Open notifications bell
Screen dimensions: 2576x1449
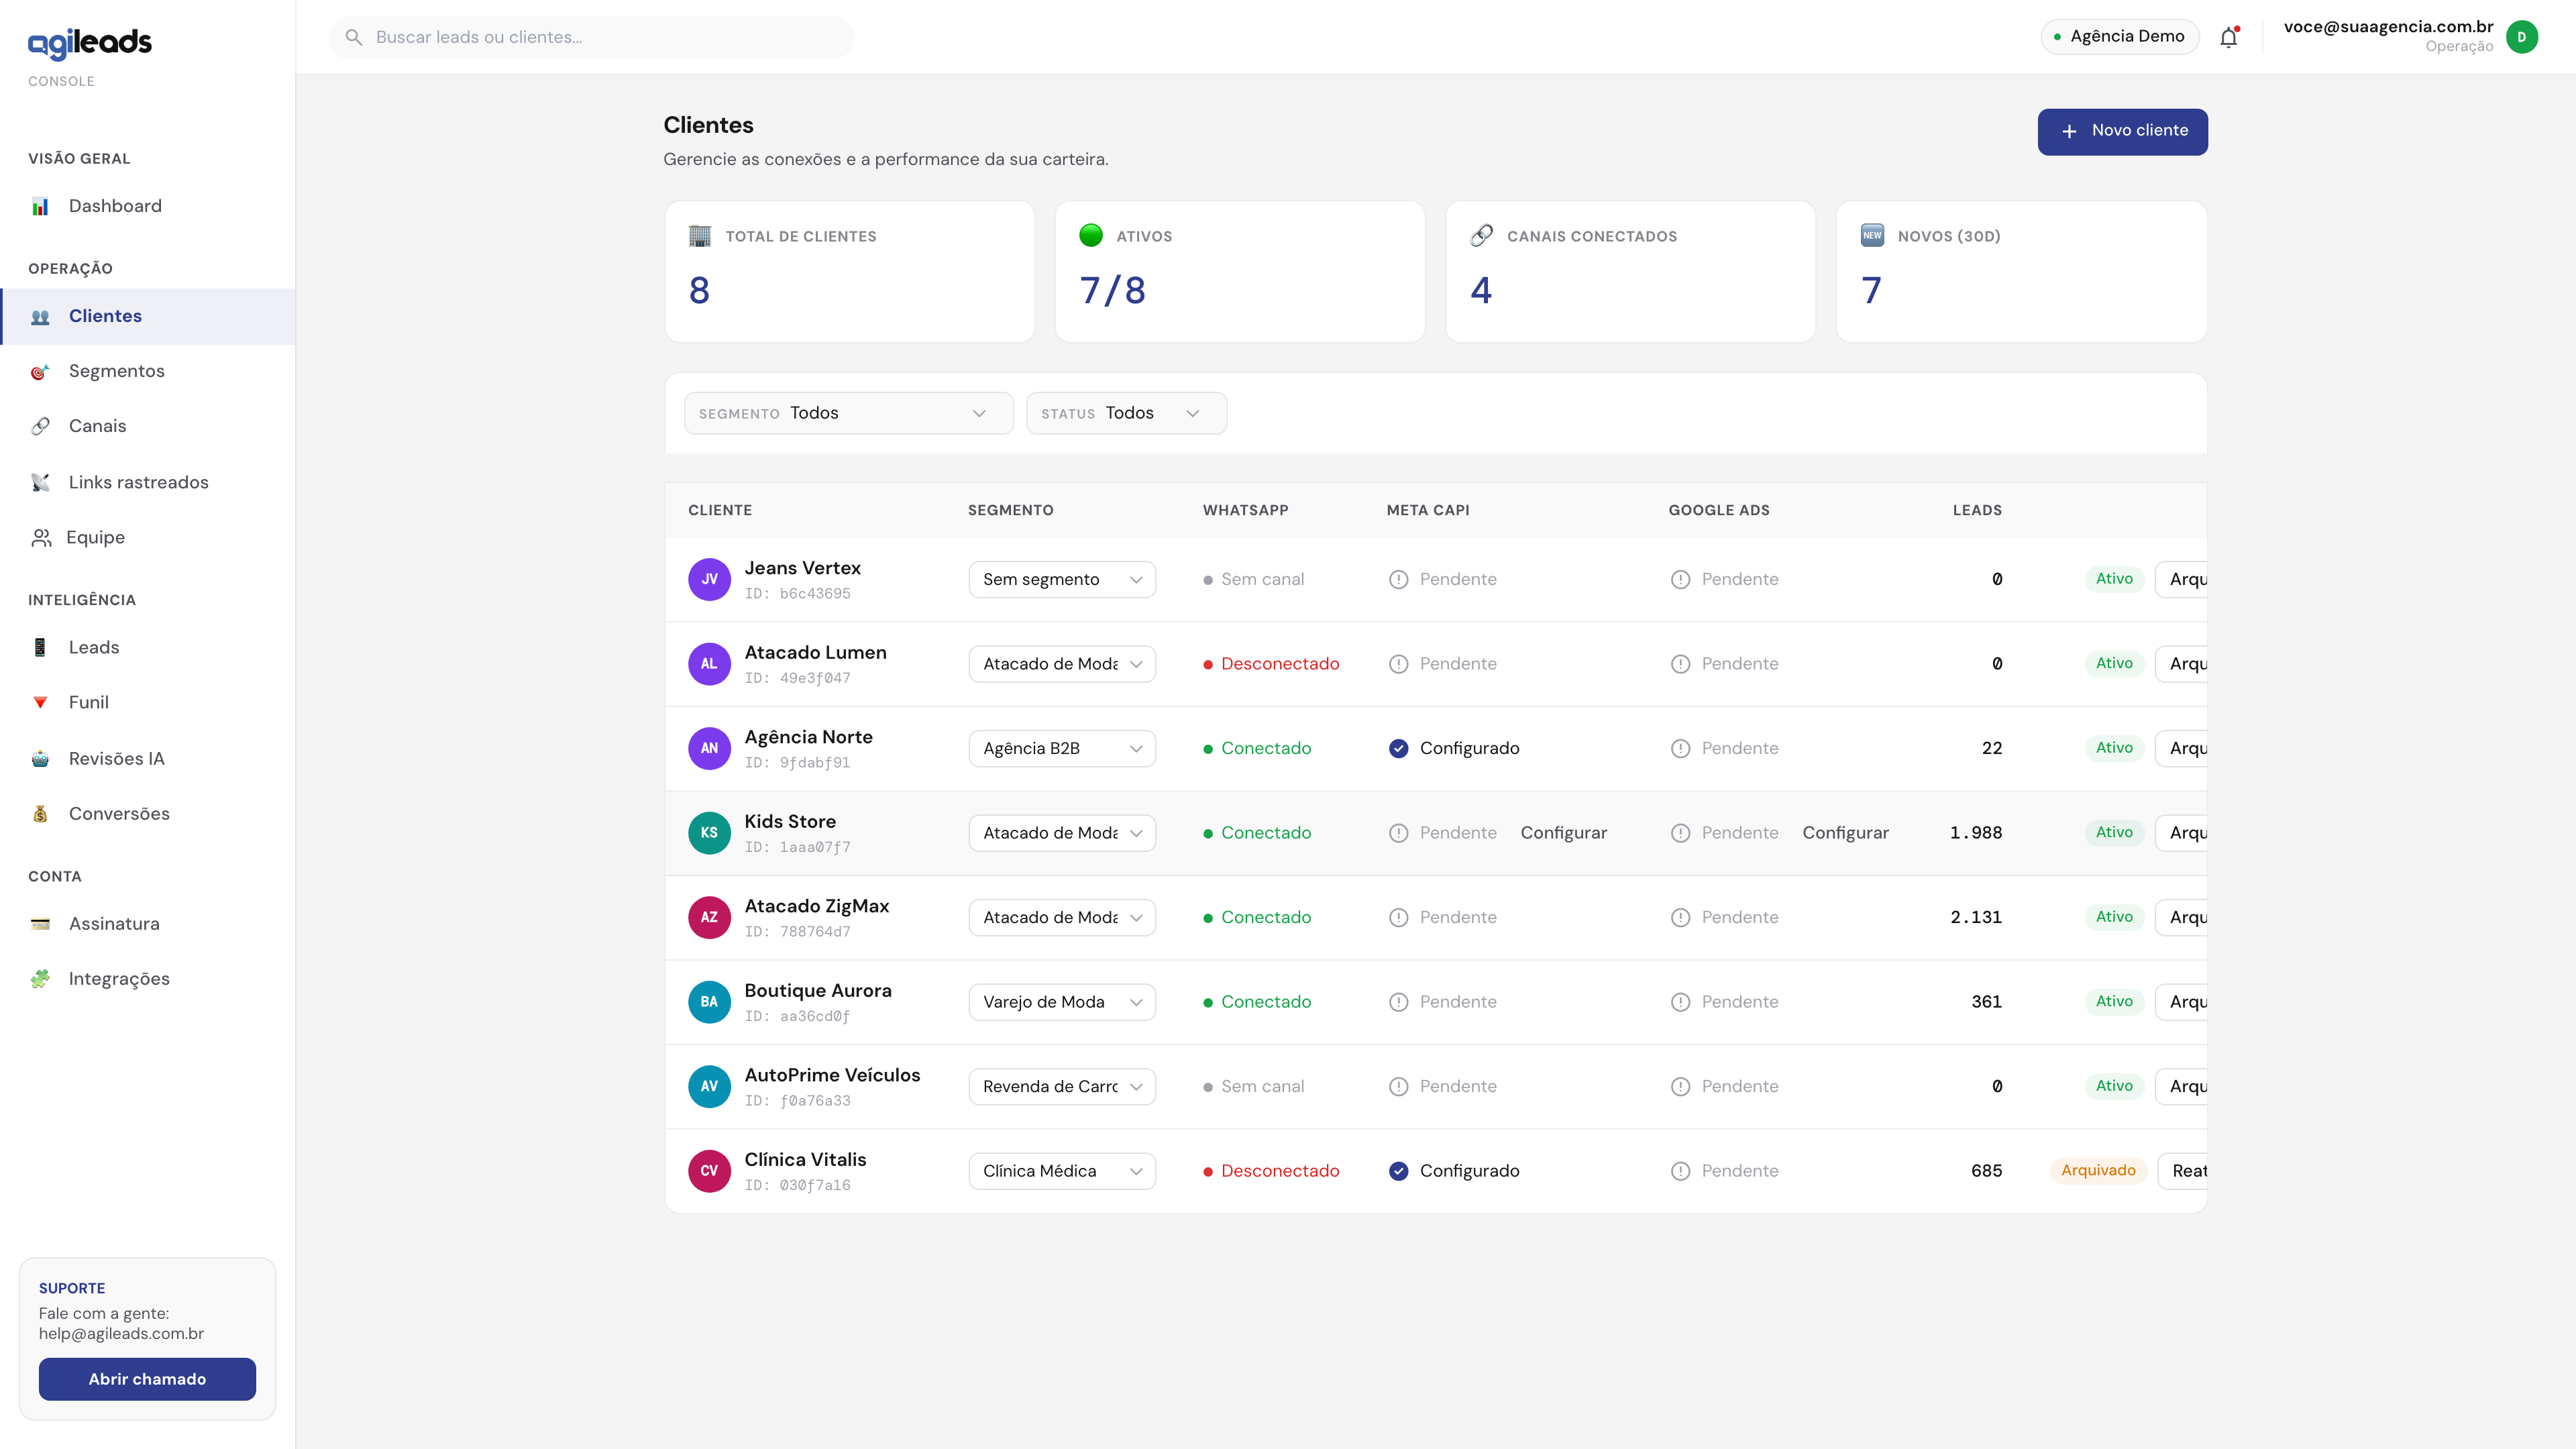(x=2229, y=37)
